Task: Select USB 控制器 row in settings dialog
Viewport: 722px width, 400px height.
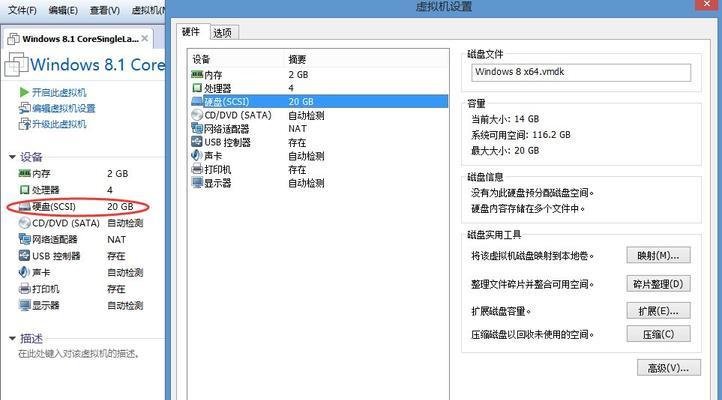Action: click(x=319, y=142)
